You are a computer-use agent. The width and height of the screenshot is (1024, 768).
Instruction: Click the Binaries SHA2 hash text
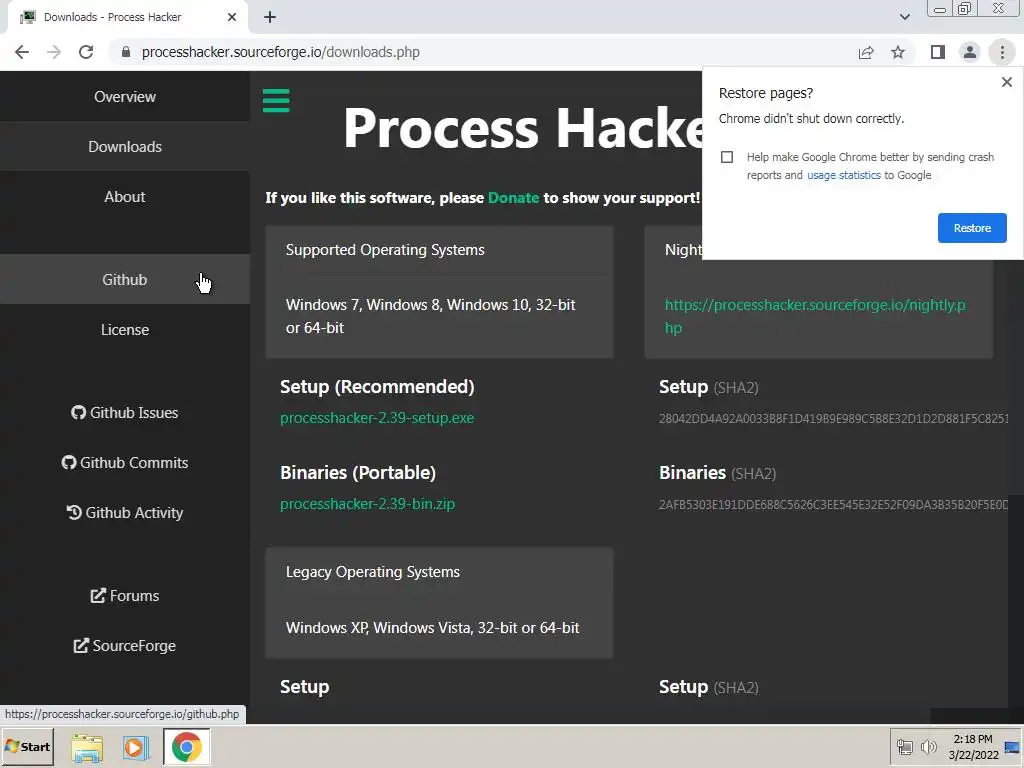833,505
